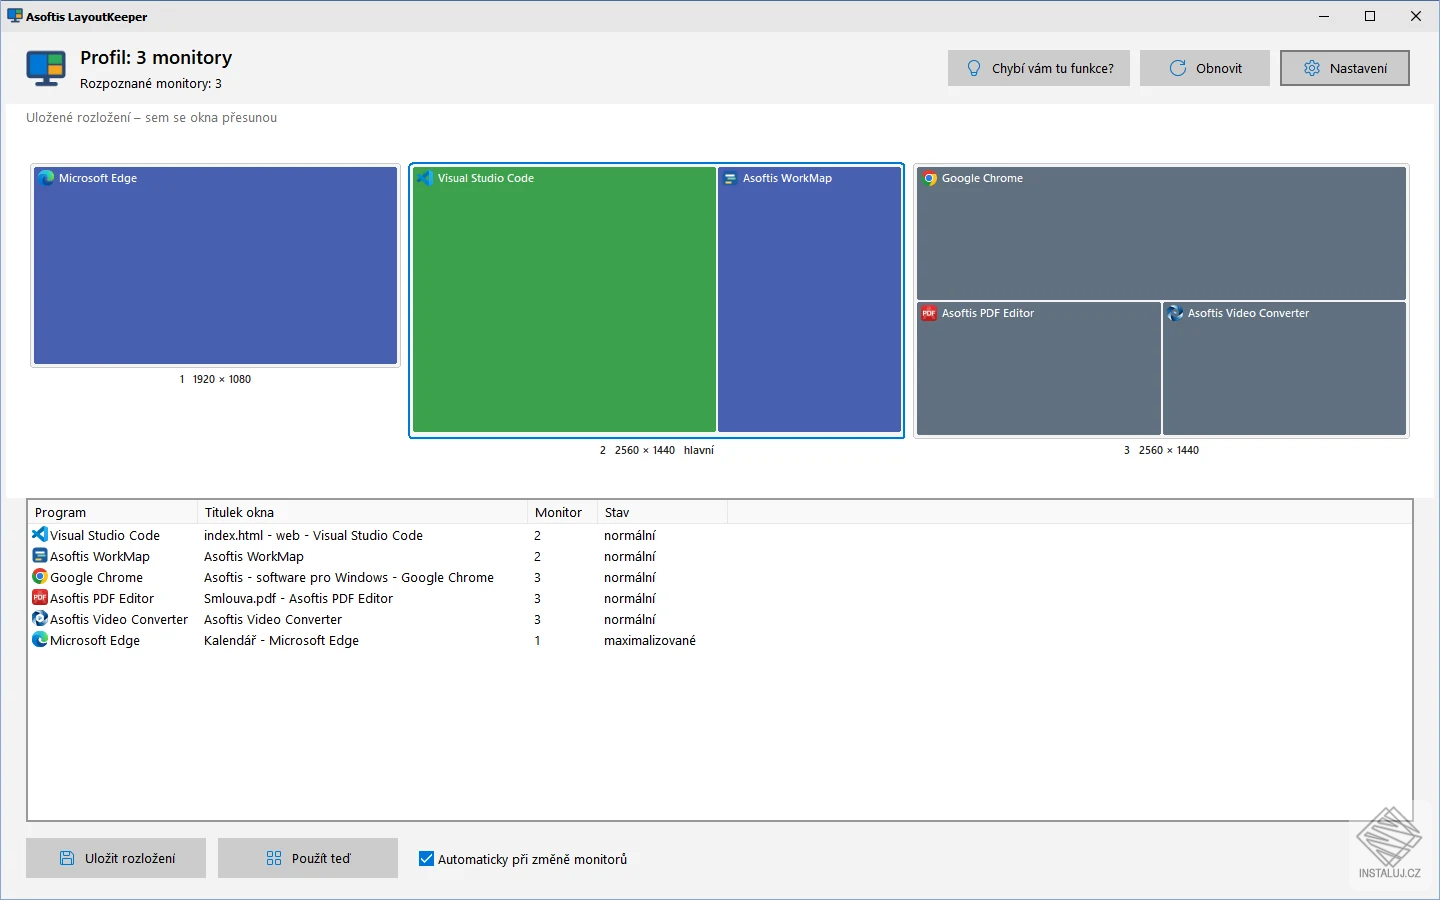Click the Asoftis WorkMap icon in the program list
The image size is (1440, 900).
tap(40, 556)
